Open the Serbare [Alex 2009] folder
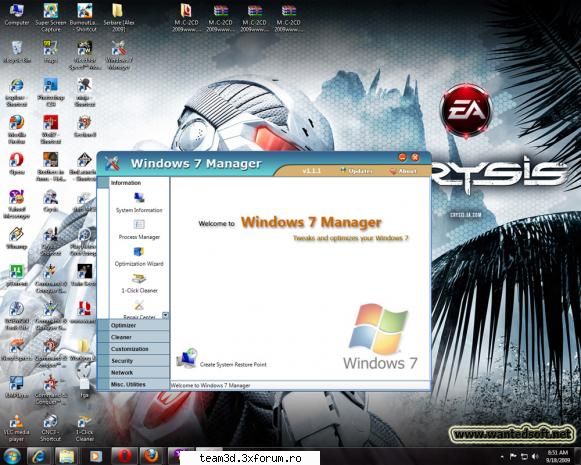This screenshot has height=465, width=581. (119, 17)
